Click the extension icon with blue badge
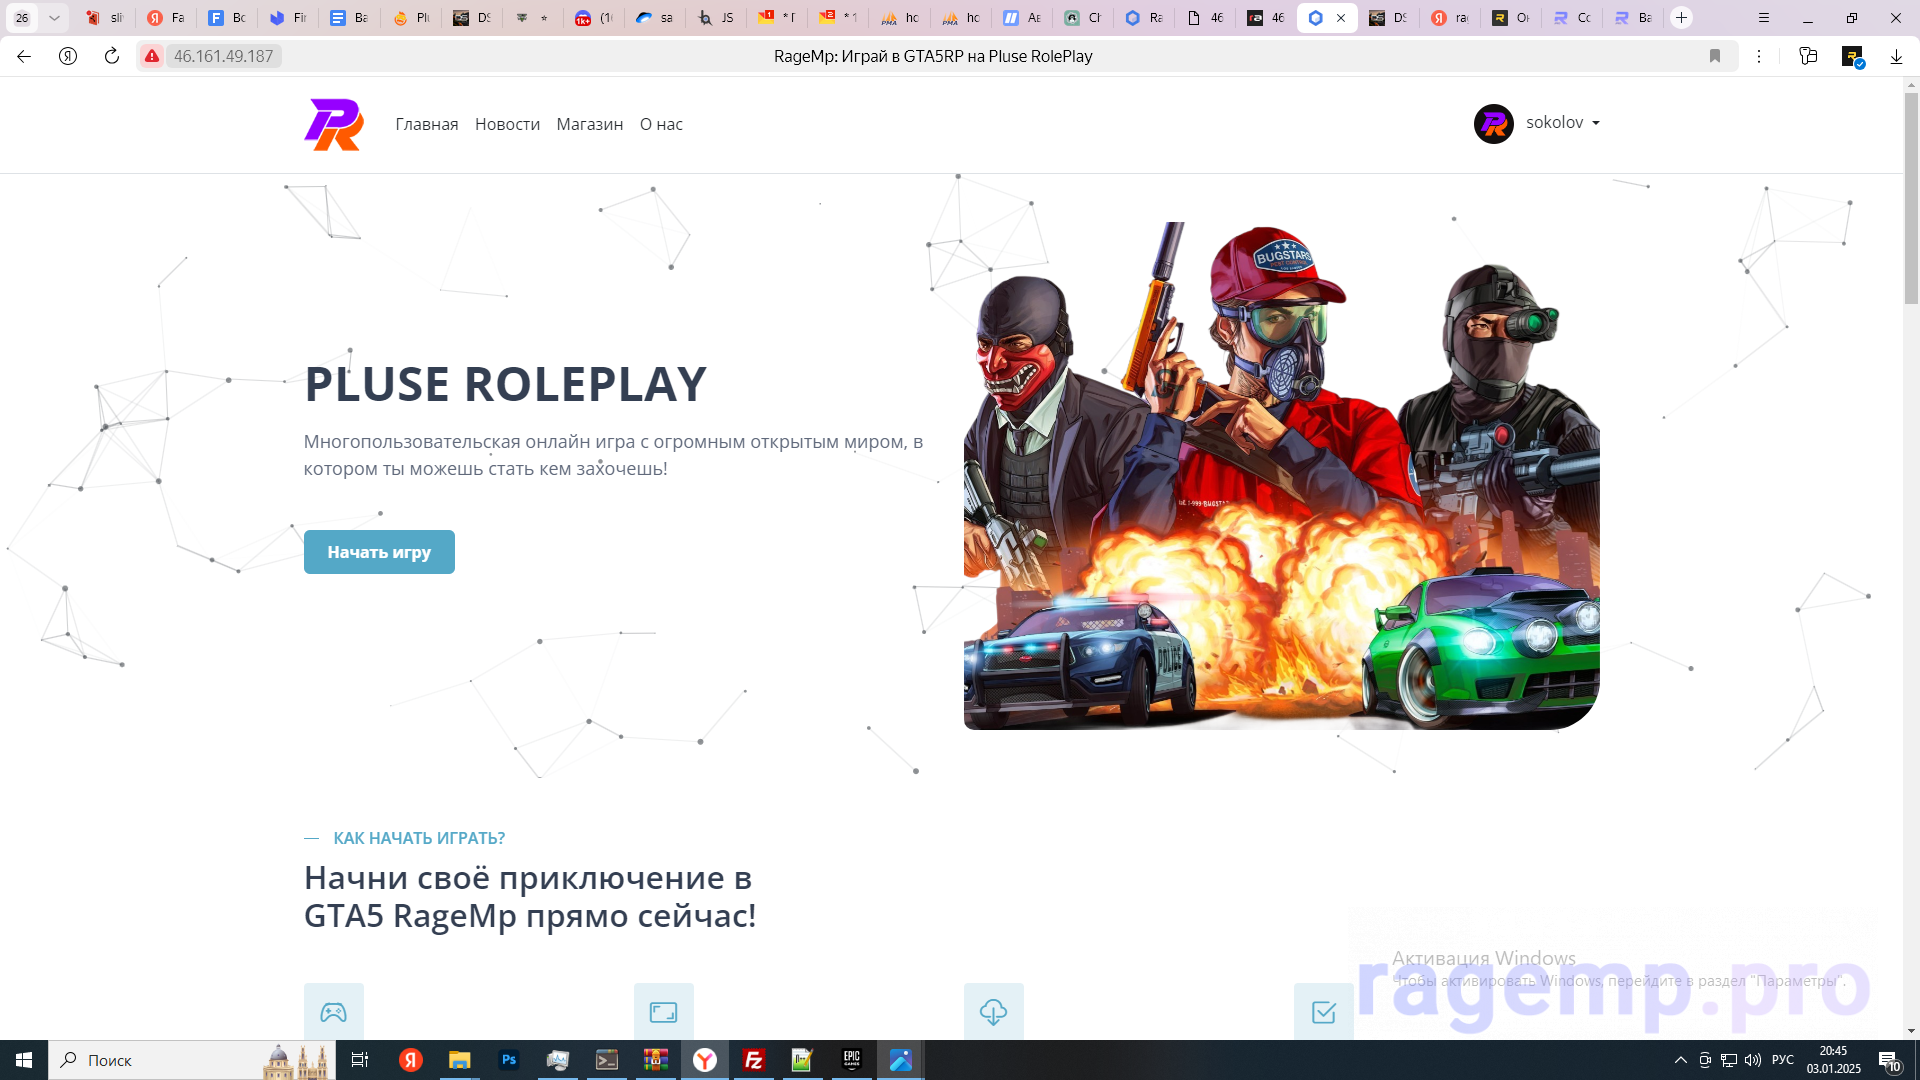This screenshot has width=1920, height=1080. point(1853,57)
